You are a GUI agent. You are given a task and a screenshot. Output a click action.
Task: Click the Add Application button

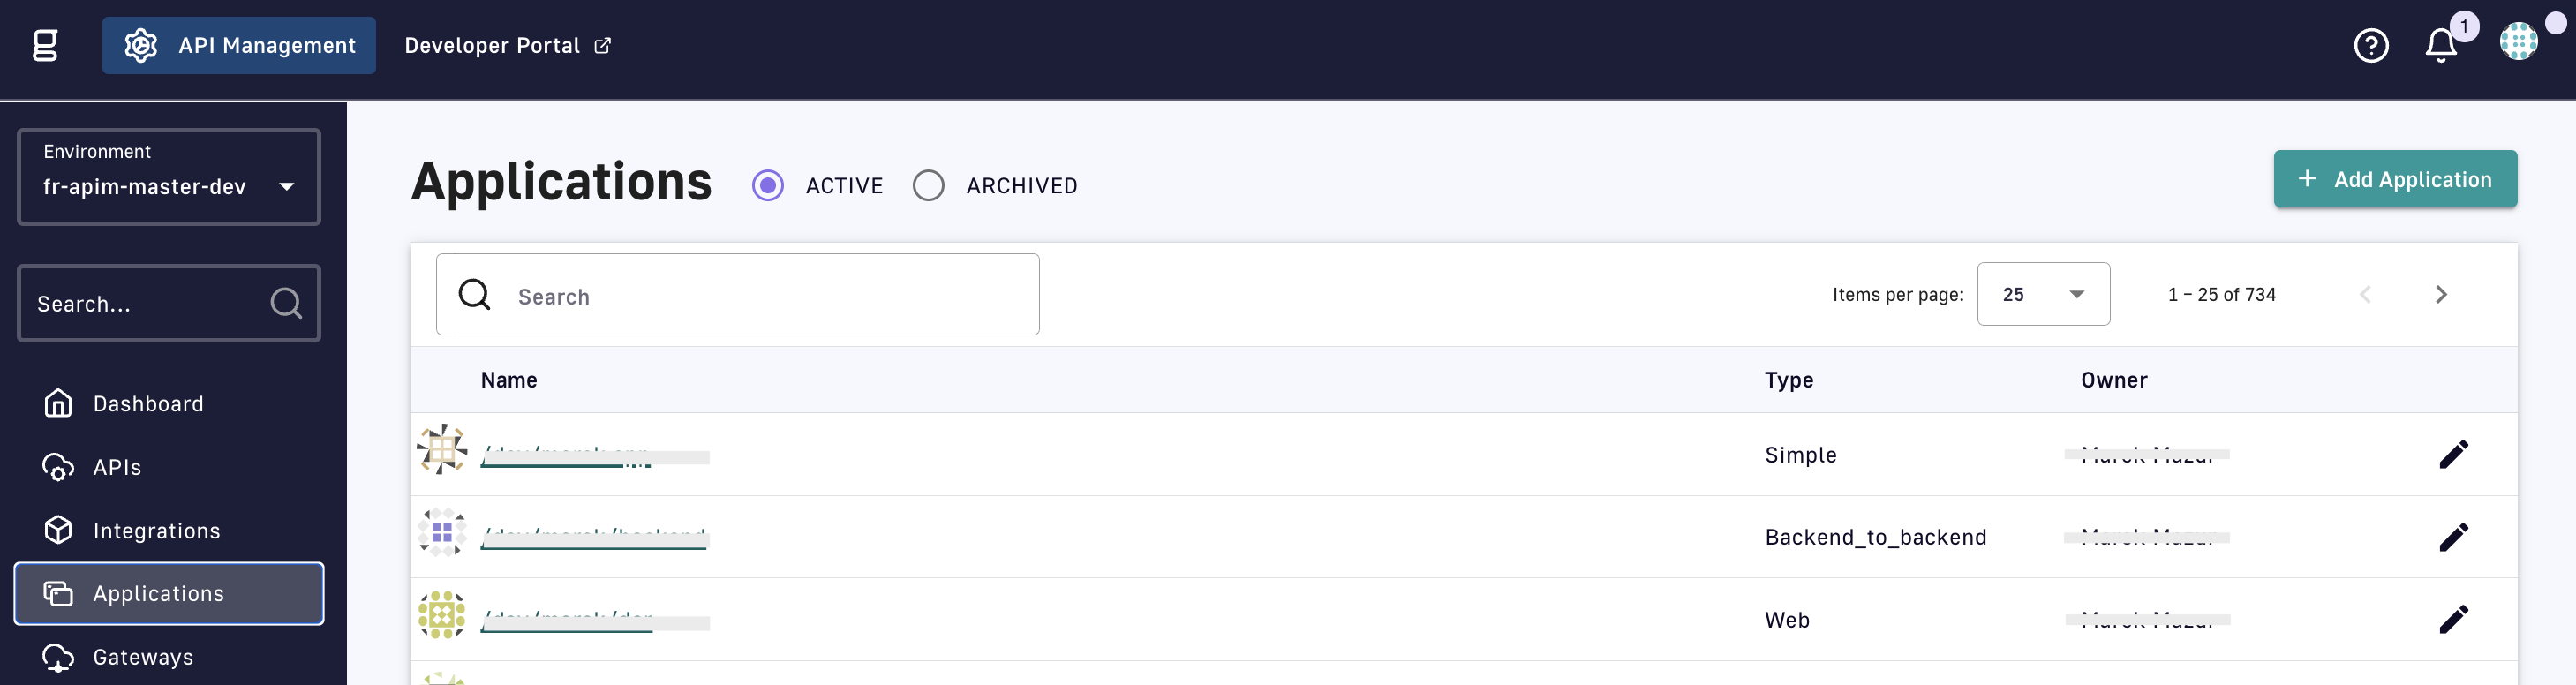point(2394,180)
